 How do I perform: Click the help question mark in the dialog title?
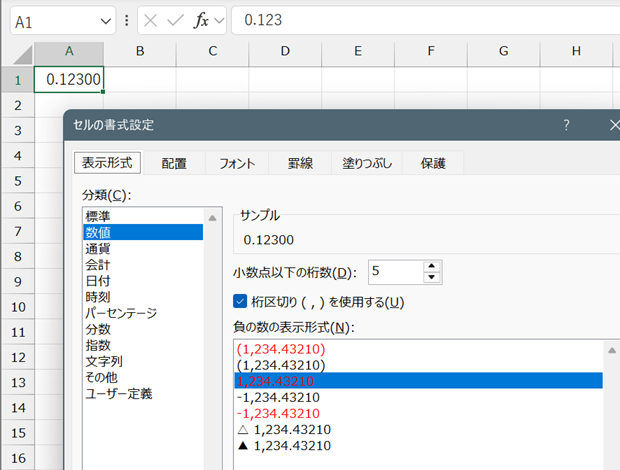tap(566, 125)
